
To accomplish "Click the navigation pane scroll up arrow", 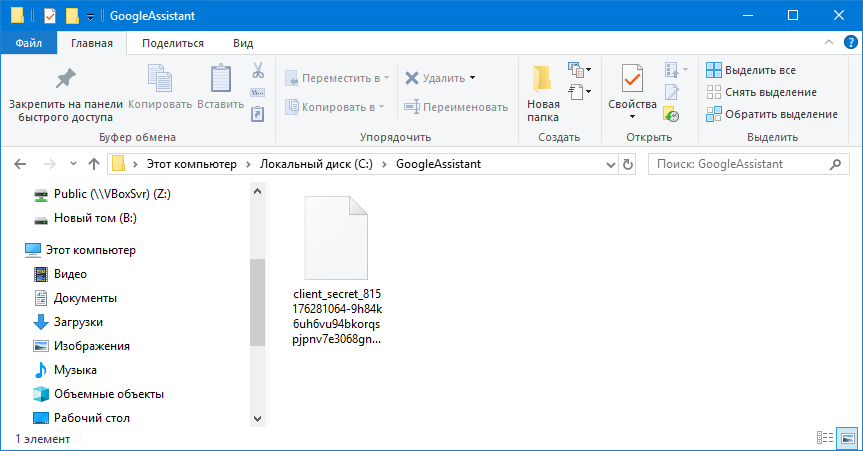I will [x=258, y=191].
